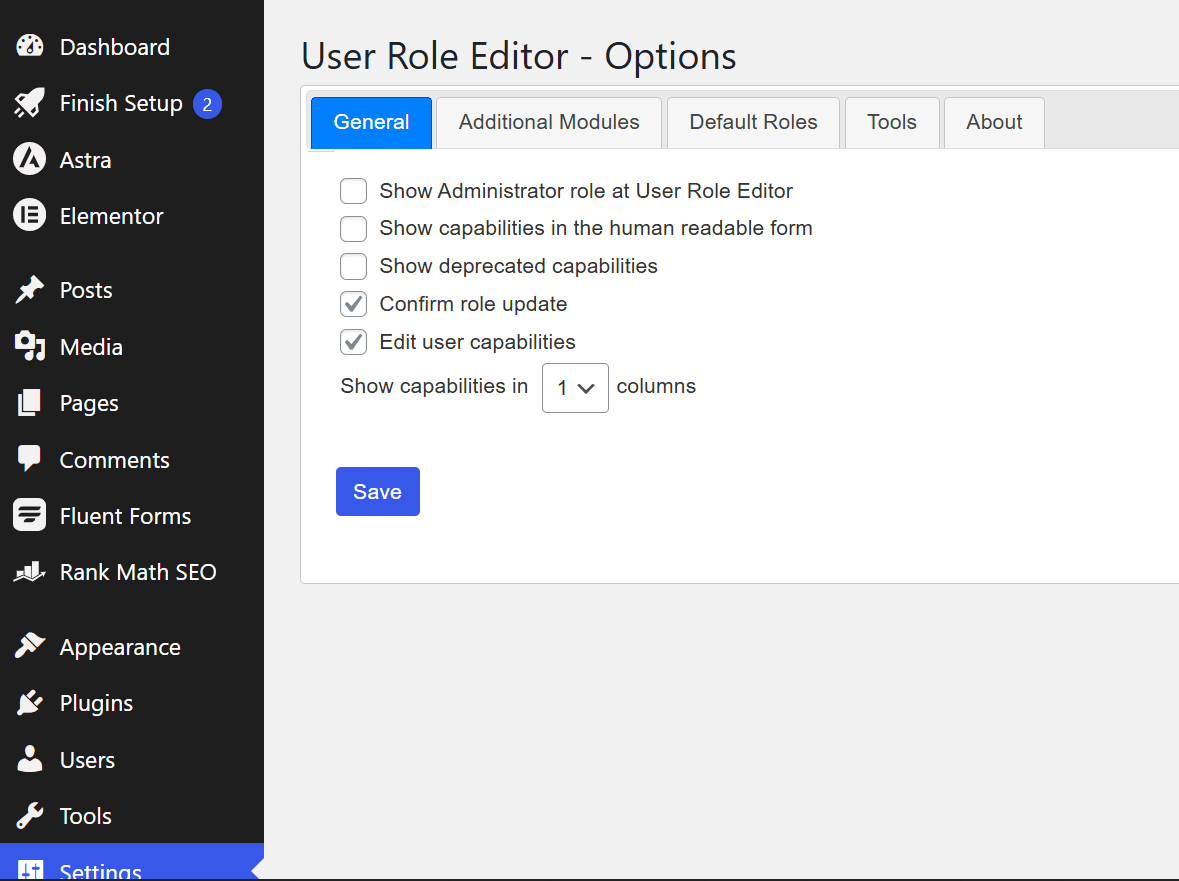Click the blue Save button
Viewport: 1179px width, 881px height.
point(377,492)
